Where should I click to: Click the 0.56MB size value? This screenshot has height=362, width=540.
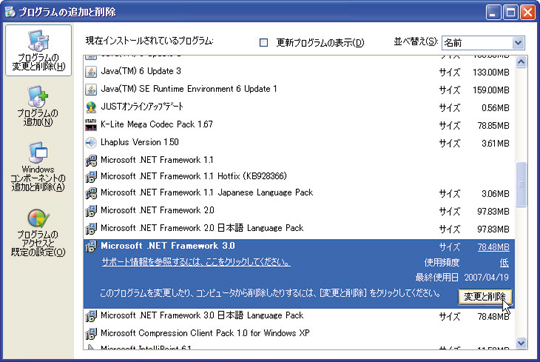click(495, 108)
